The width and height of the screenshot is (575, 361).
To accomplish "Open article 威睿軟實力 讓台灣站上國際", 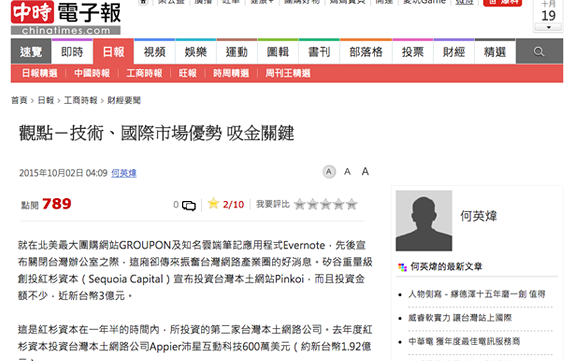I will [460, 318].
